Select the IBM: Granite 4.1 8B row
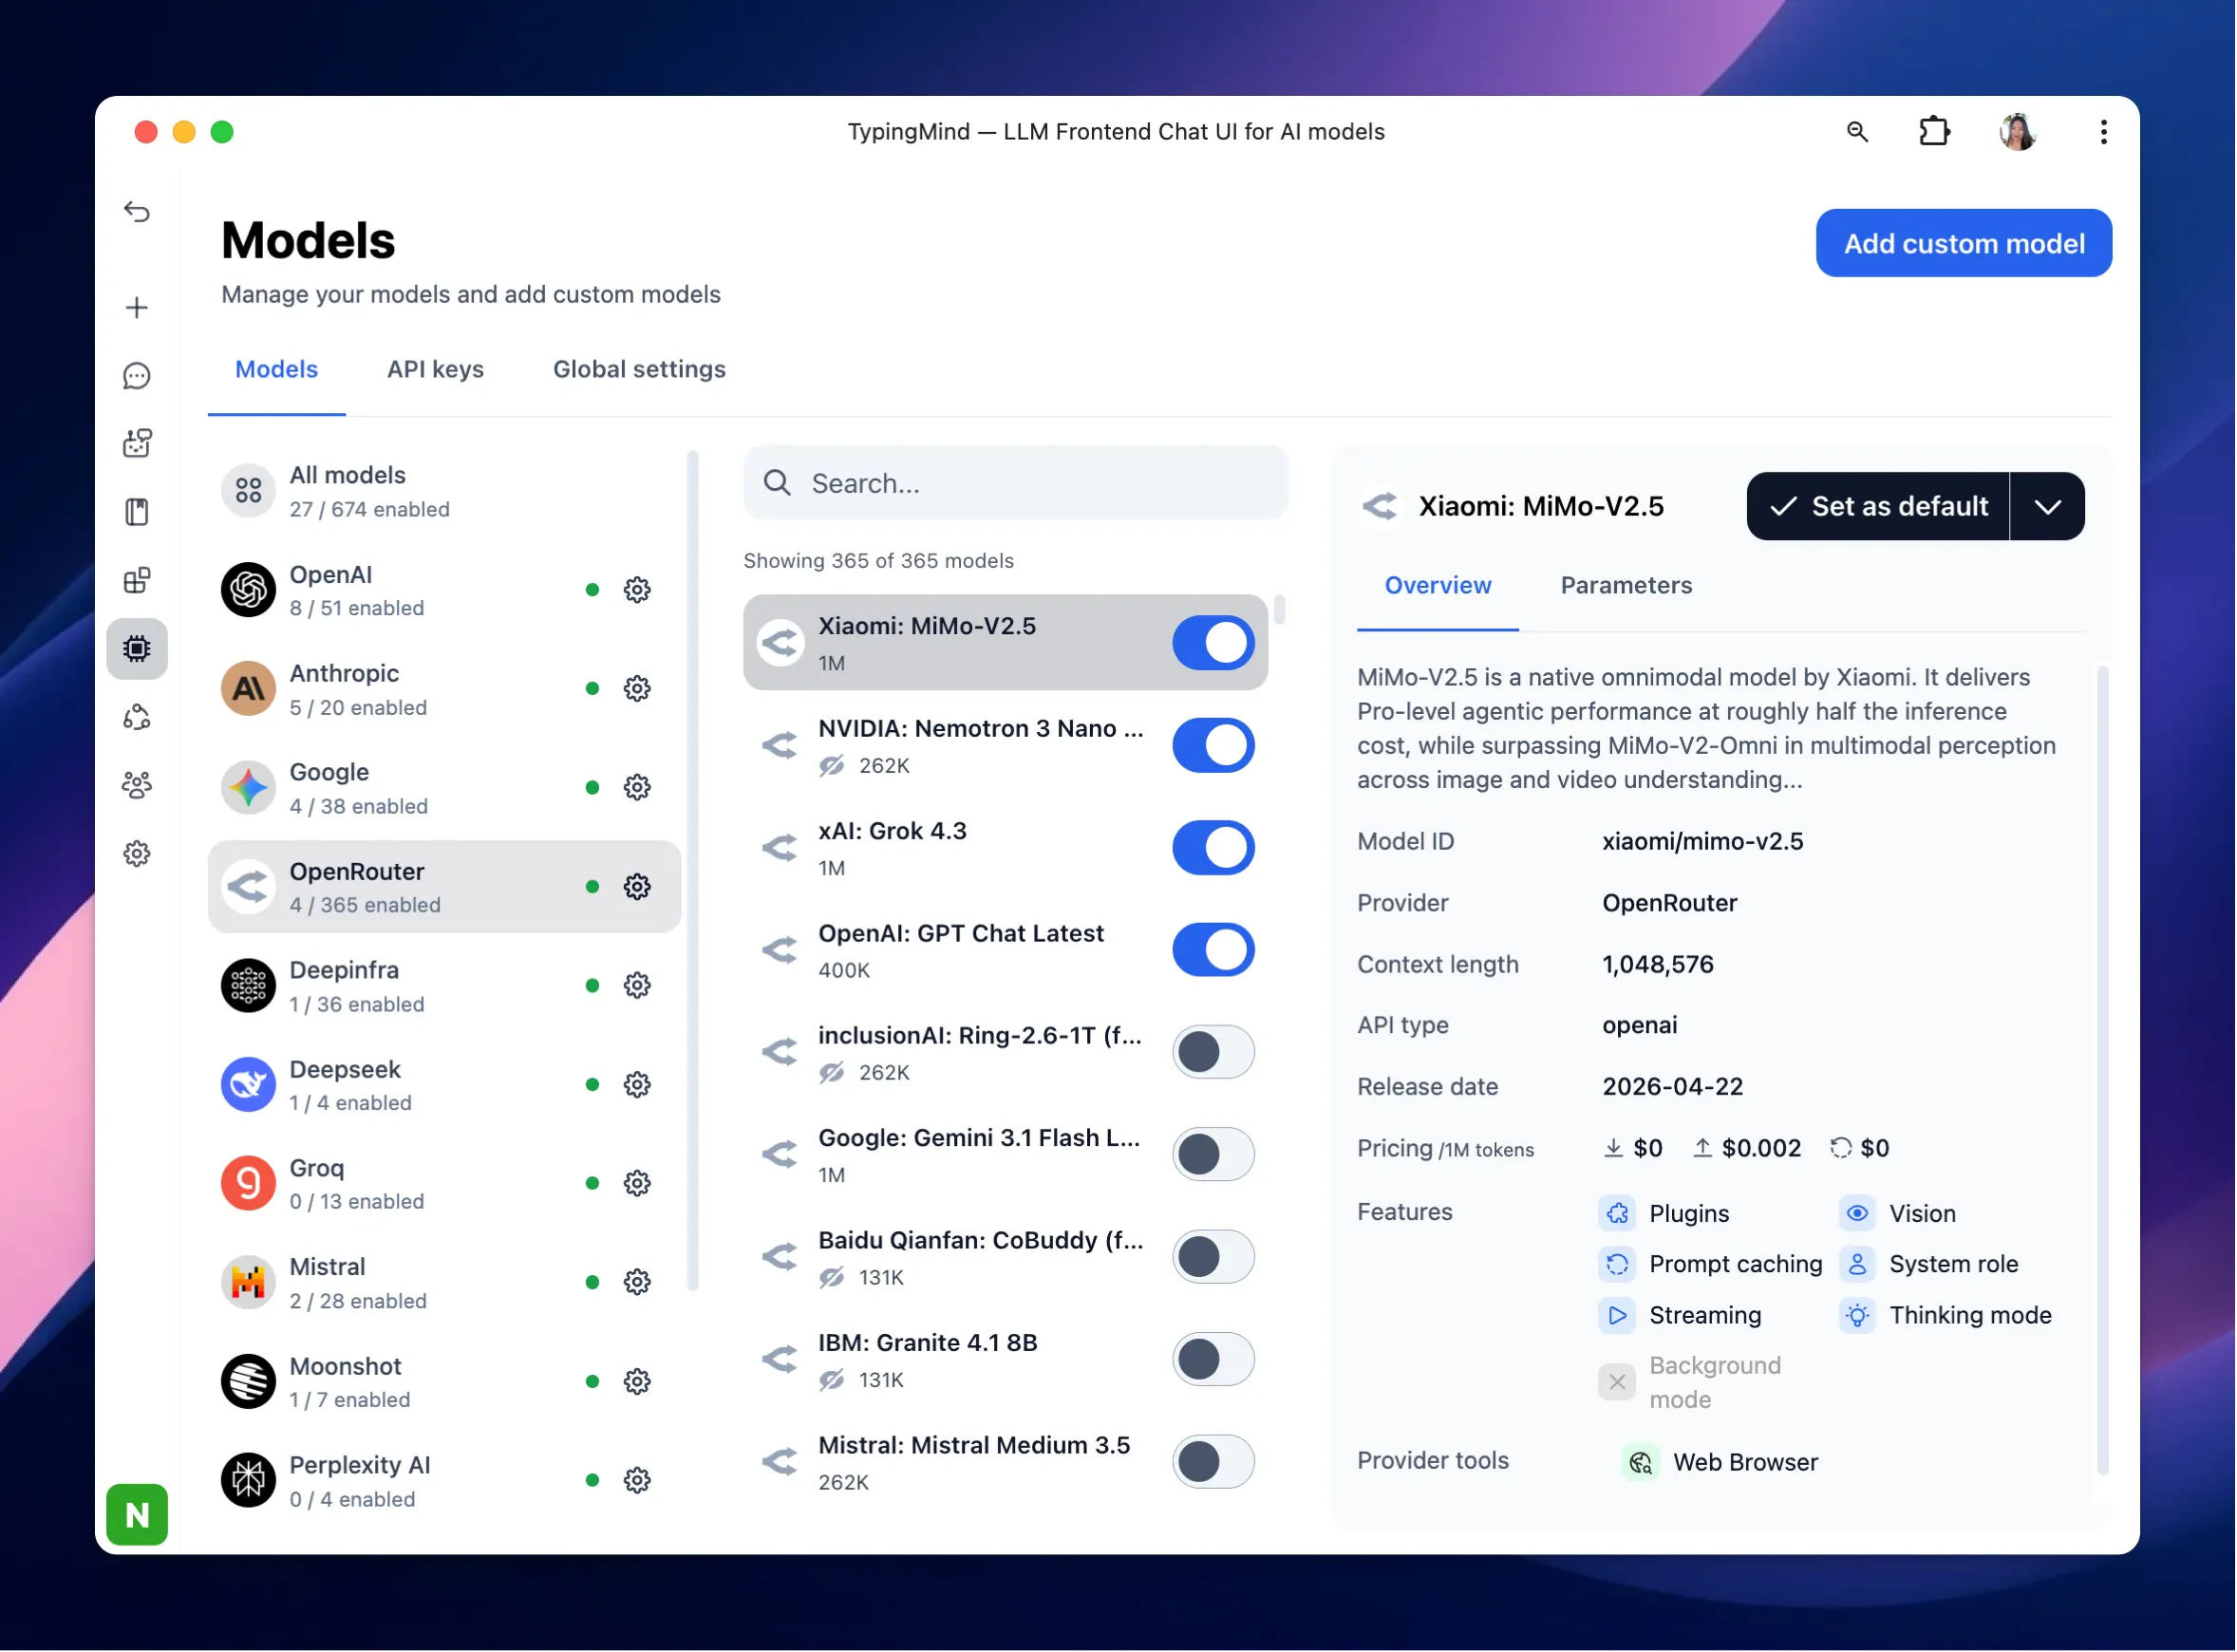This screenshot has height=1652, width=2237. (1006, 1360)
